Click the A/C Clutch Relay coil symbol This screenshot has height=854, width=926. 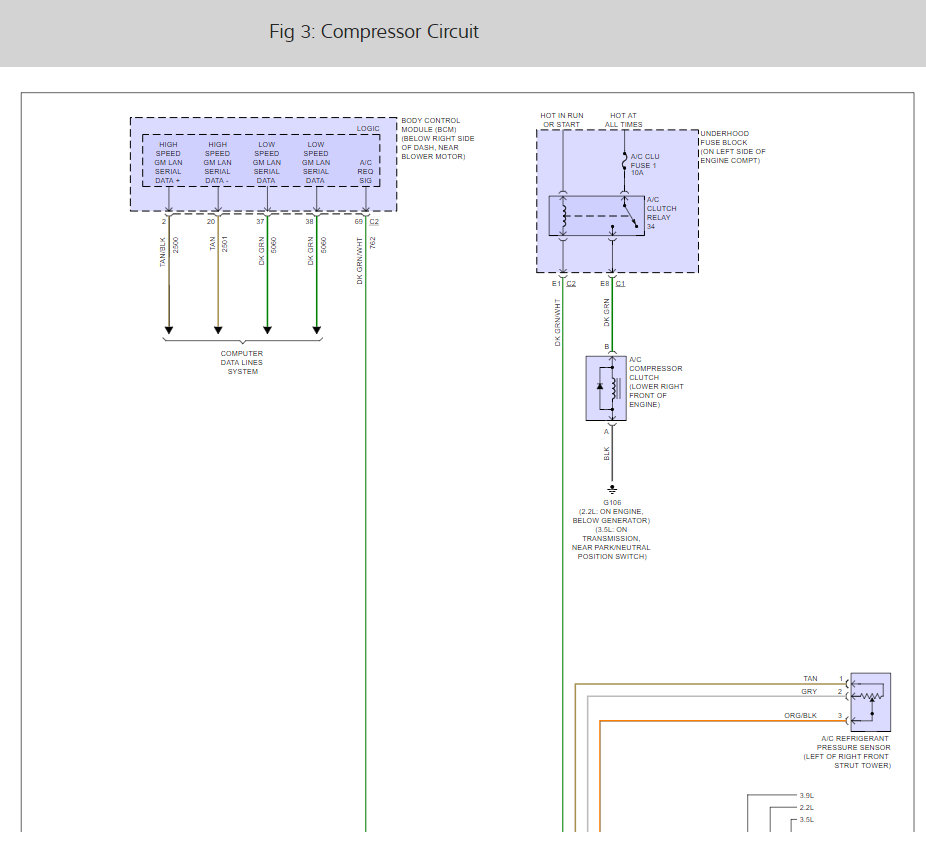click(x=563, y=215)
